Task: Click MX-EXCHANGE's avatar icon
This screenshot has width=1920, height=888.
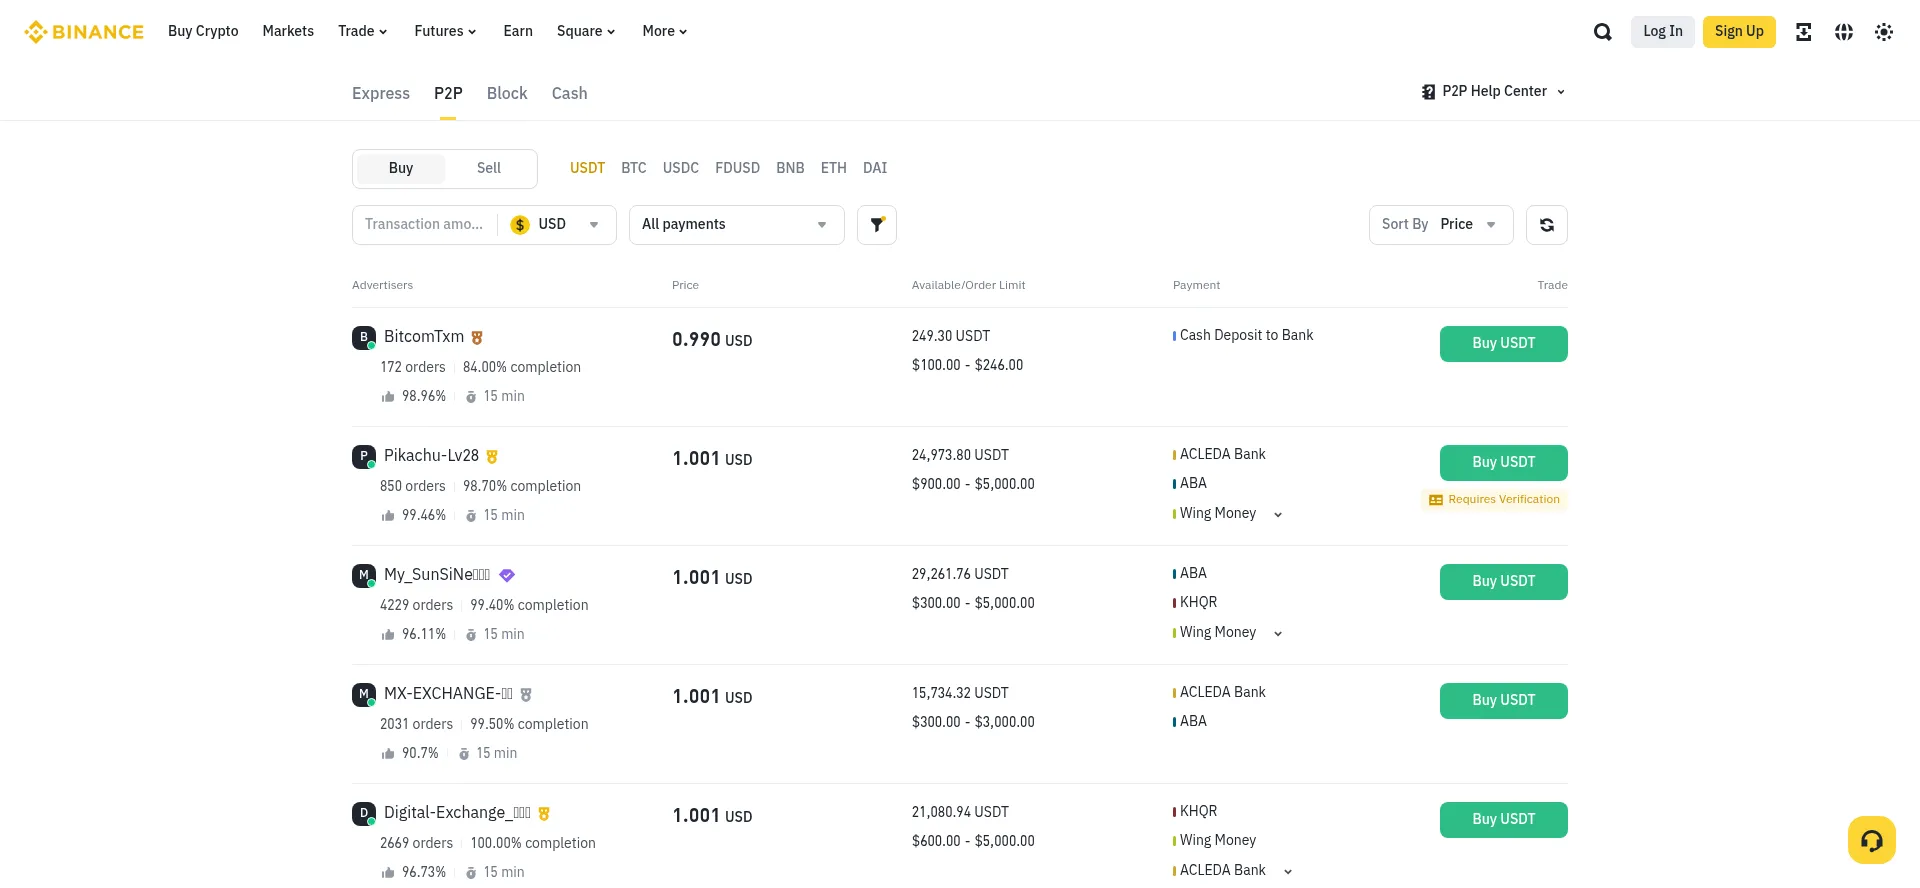Action: click(364, 695)
